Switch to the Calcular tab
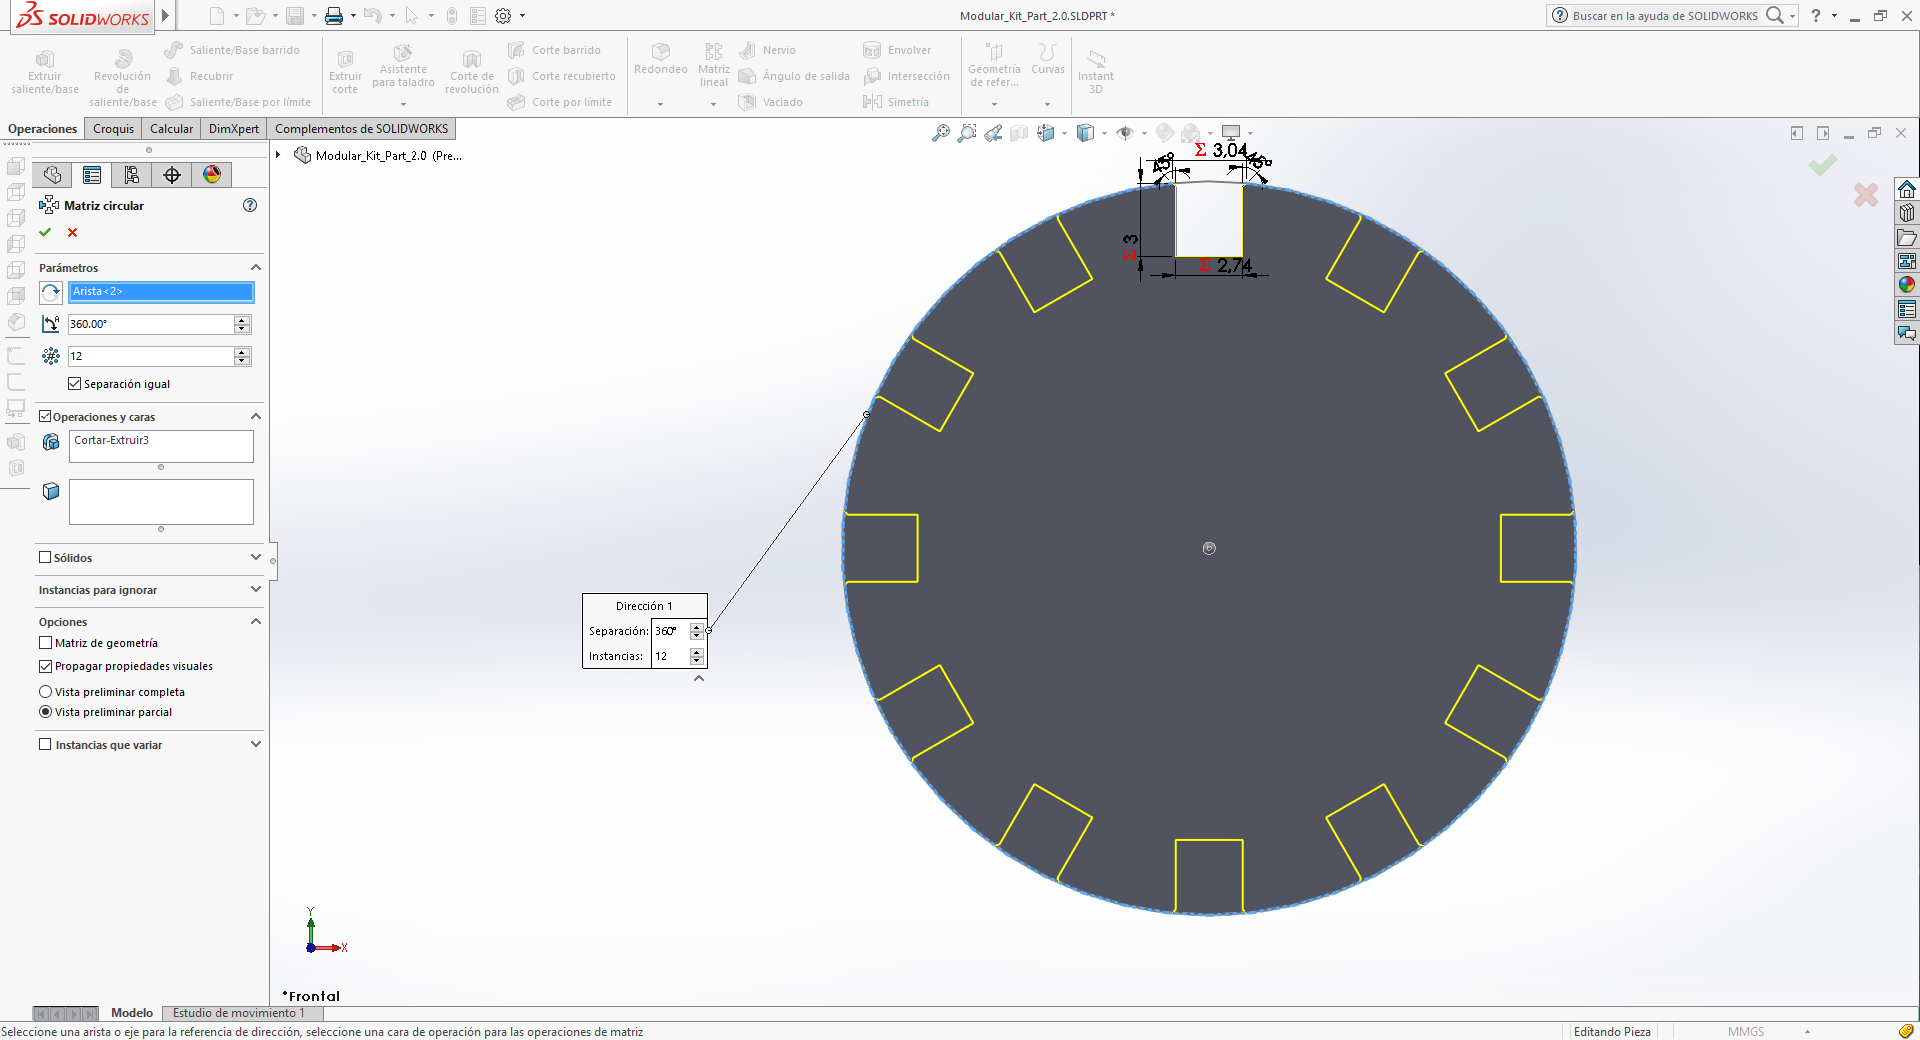The width and height of the screenshot is (1920, 1040). [171, 129]
